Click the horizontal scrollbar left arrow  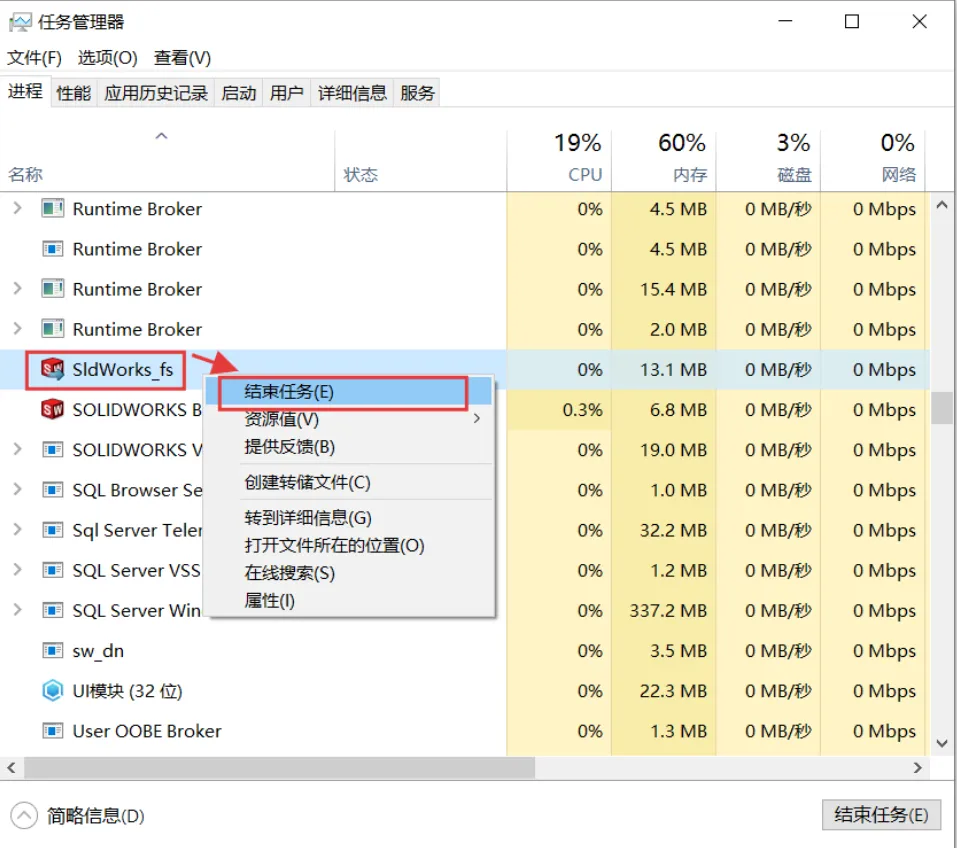pyautogui.click(x=11, y=768)
